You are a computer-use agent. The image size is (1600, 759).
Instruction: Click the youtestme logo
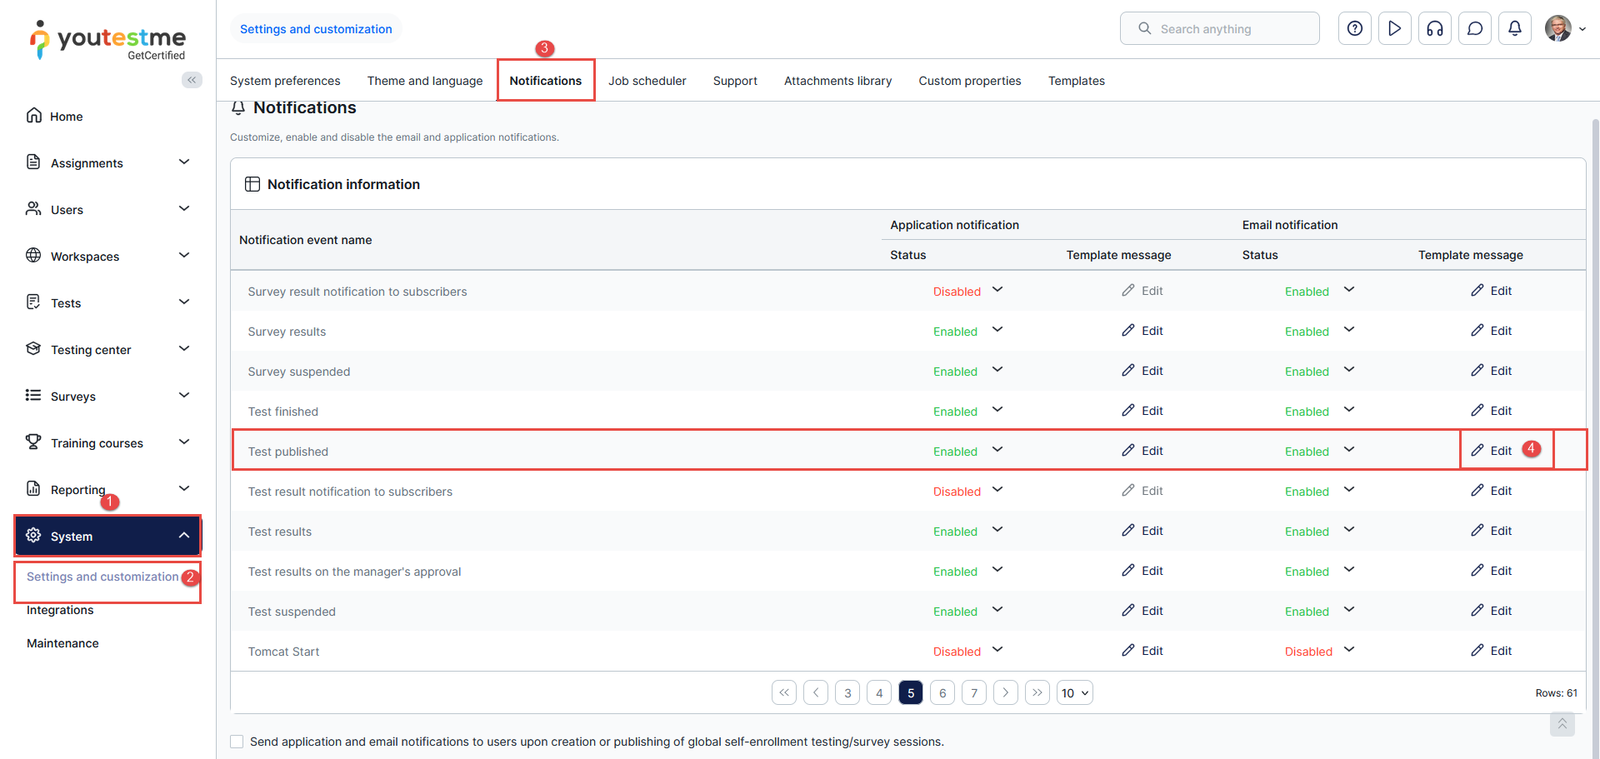click(x=108, y=40)
